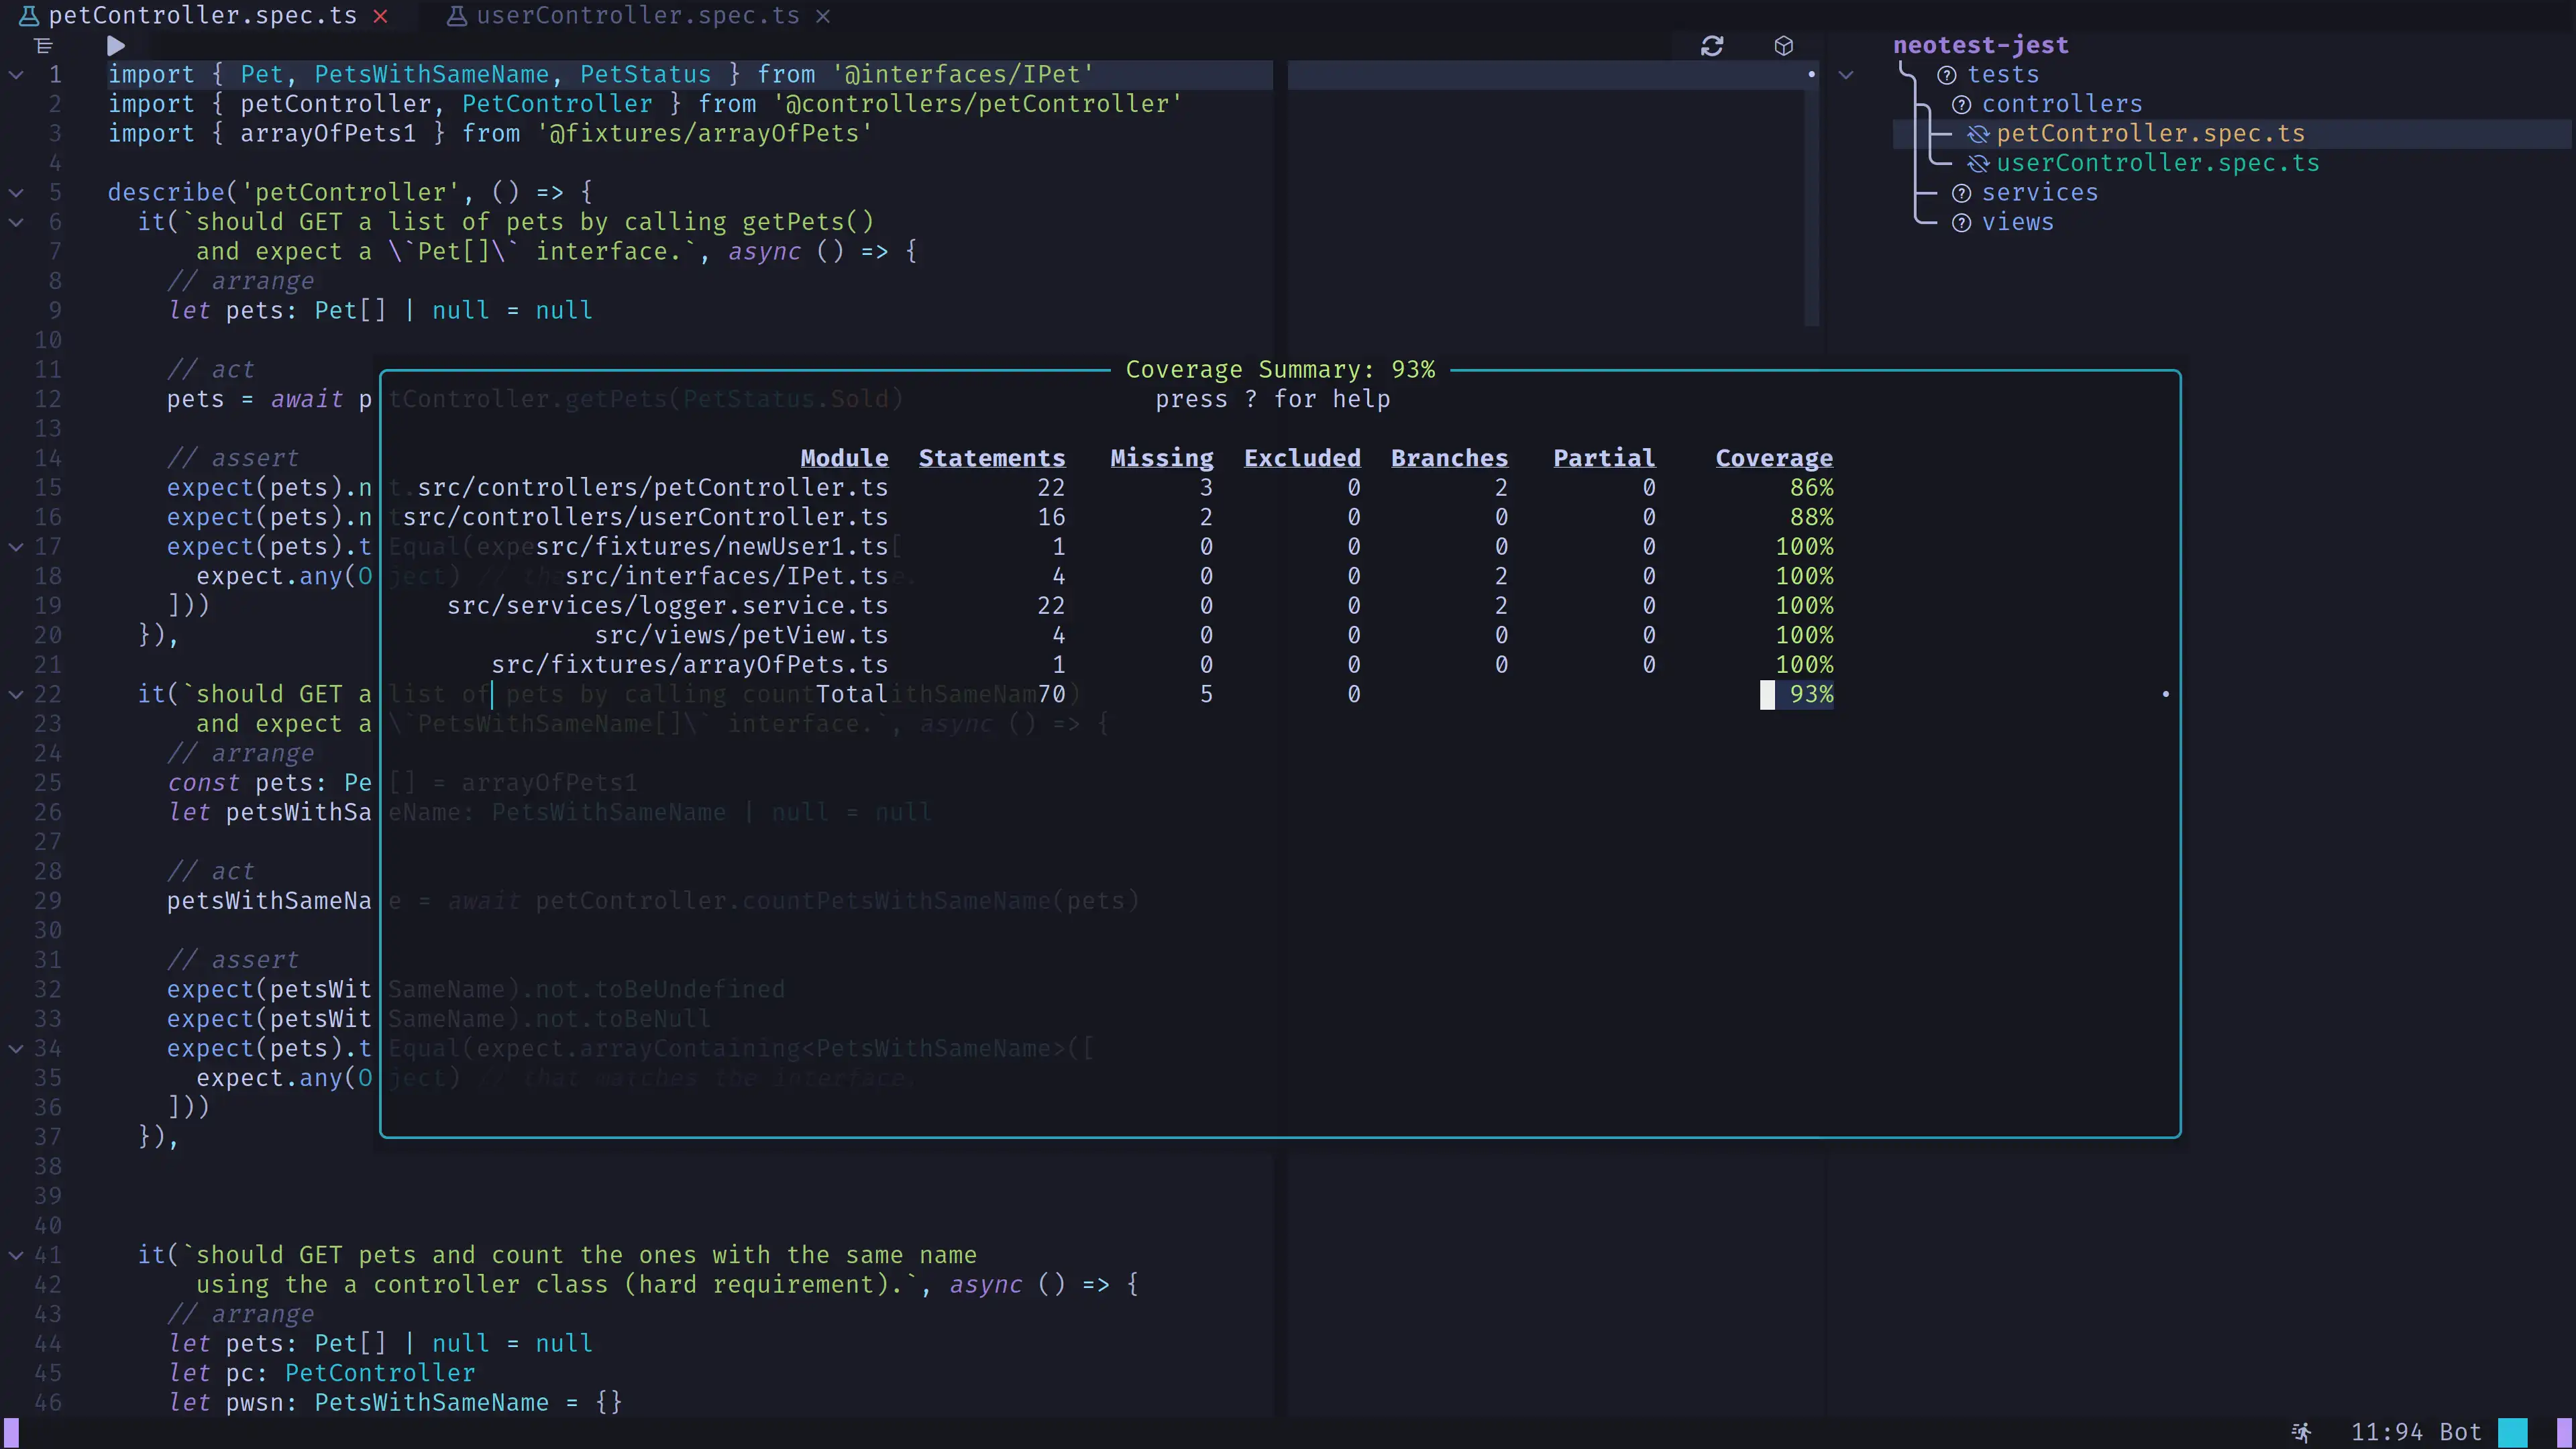Image resolution: width=2576 pixels, height=1449 pixels.
Task: Run tests with the play icon
Action: [116, 46]
